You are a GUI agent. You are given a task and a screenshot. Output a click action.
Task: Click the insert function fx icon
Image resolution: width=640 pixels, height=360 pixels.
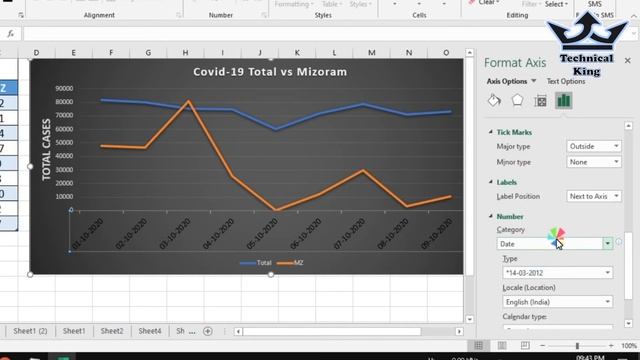tap(11, 34)
